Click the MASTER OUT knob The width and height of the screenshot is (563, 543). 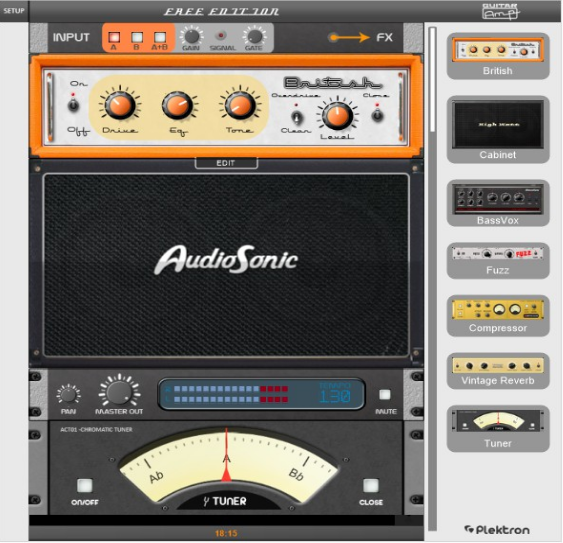coord(119,393)
